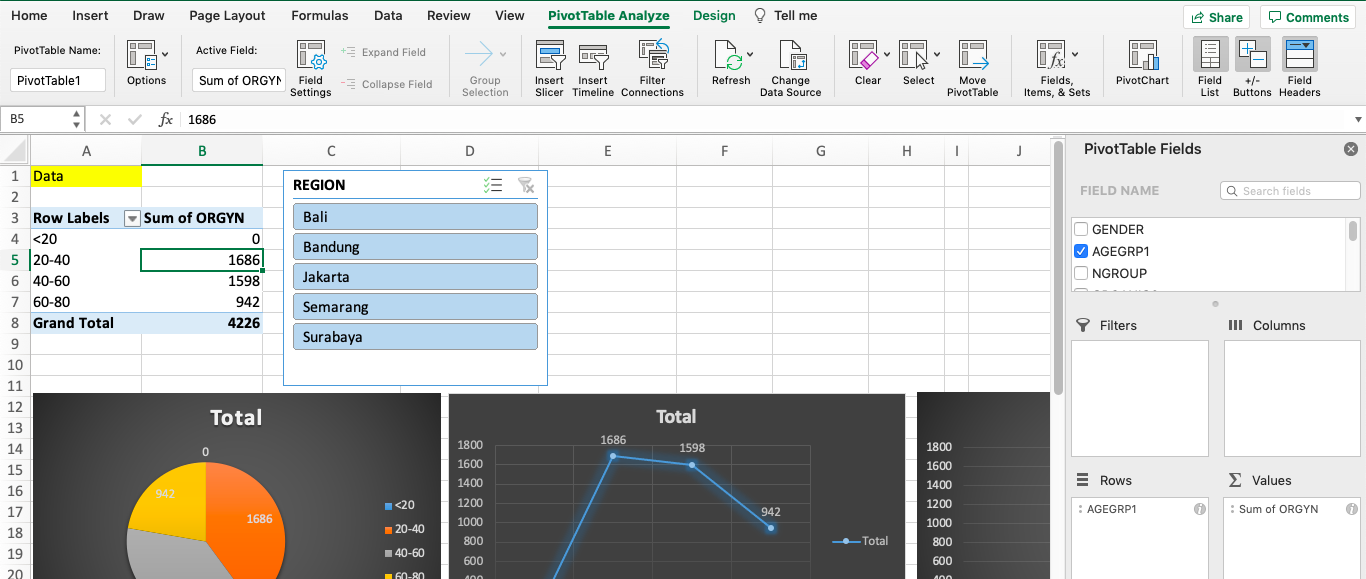This screenshot has height=579, width=1366.
Task: Open the Group Selection dropdown arrow
Action: point(503,55)
